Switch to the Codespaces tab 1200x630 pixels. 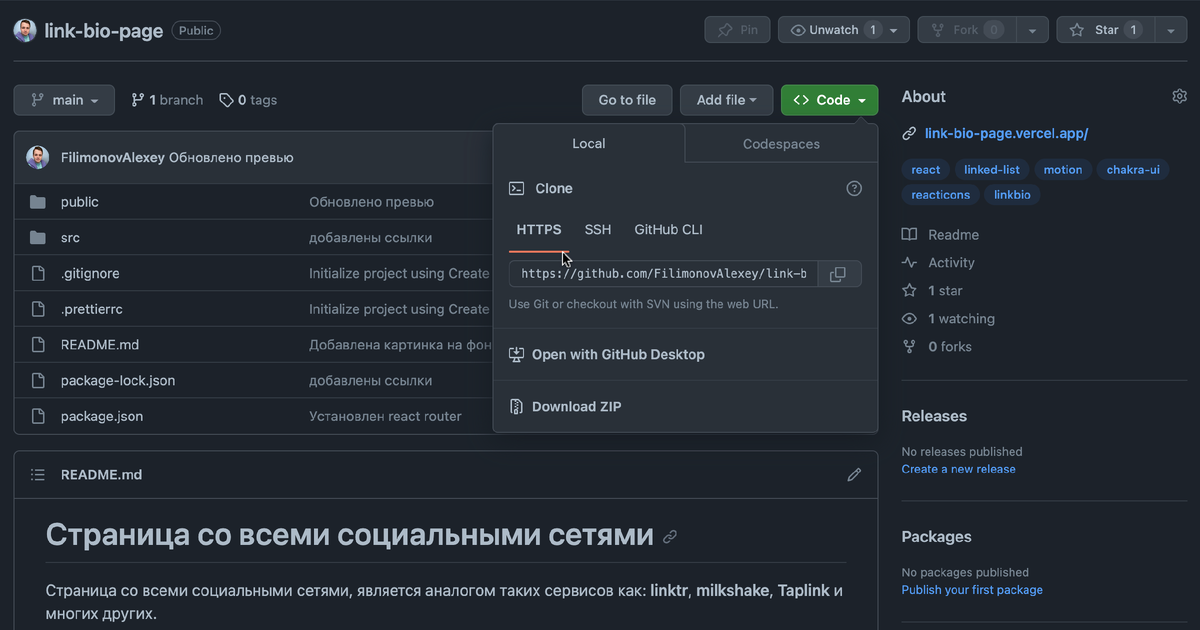coord(781,144)
